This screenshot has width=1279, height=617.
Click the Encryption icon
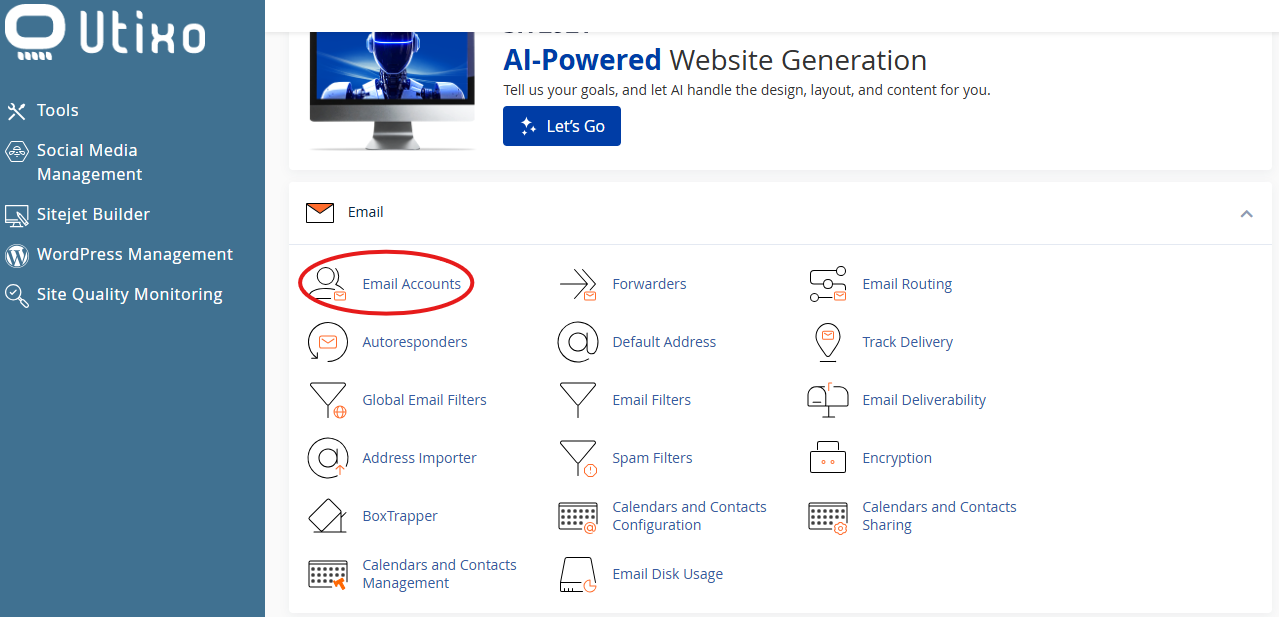[827, 459]
